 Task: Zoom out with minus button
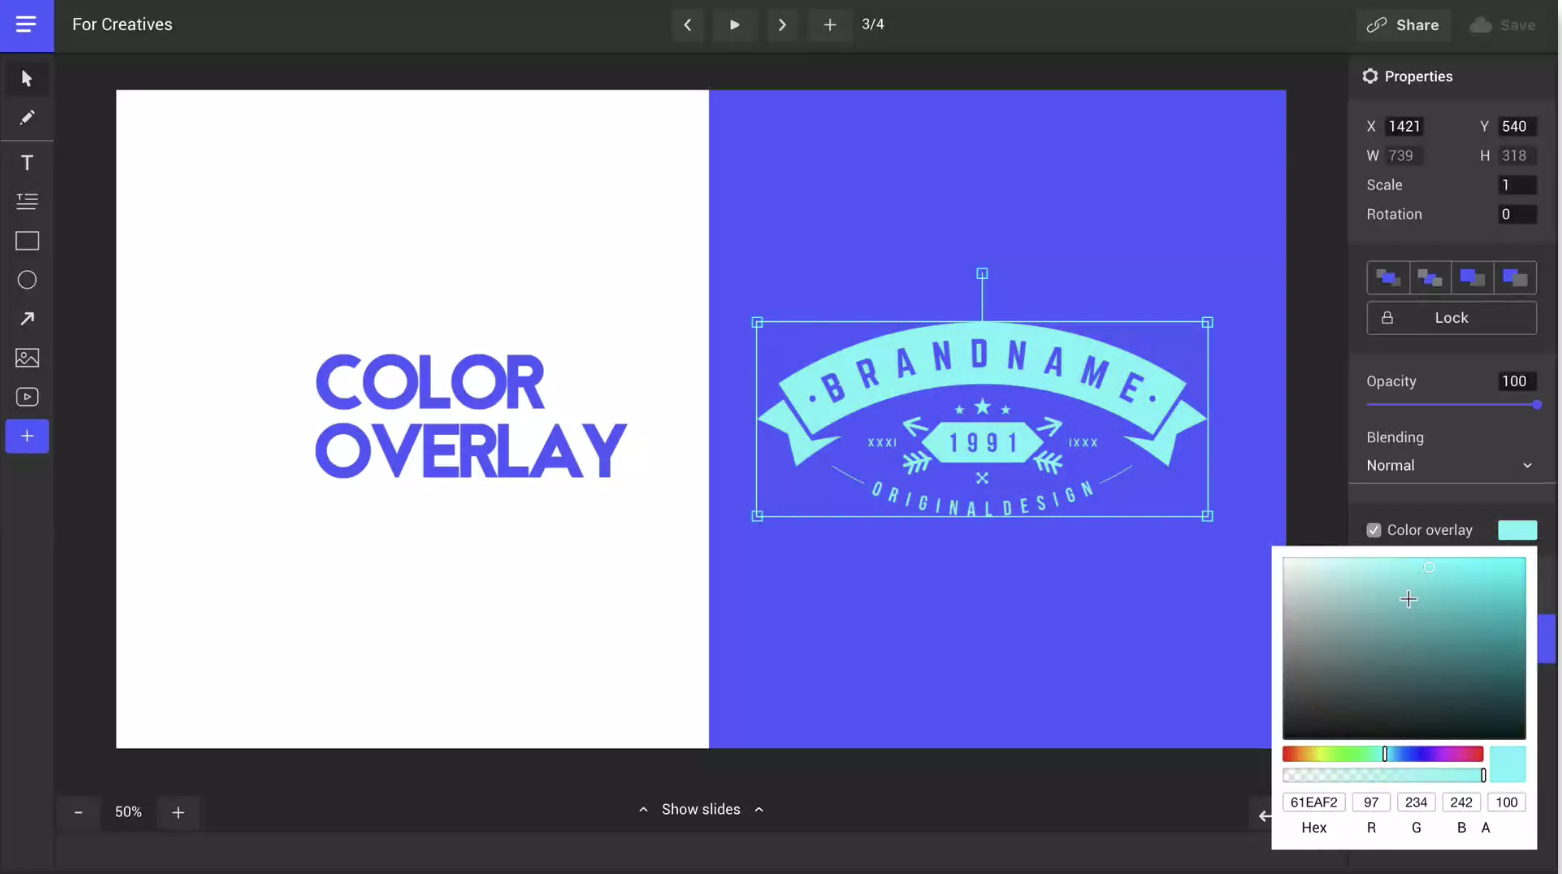(x=78, y=812)
